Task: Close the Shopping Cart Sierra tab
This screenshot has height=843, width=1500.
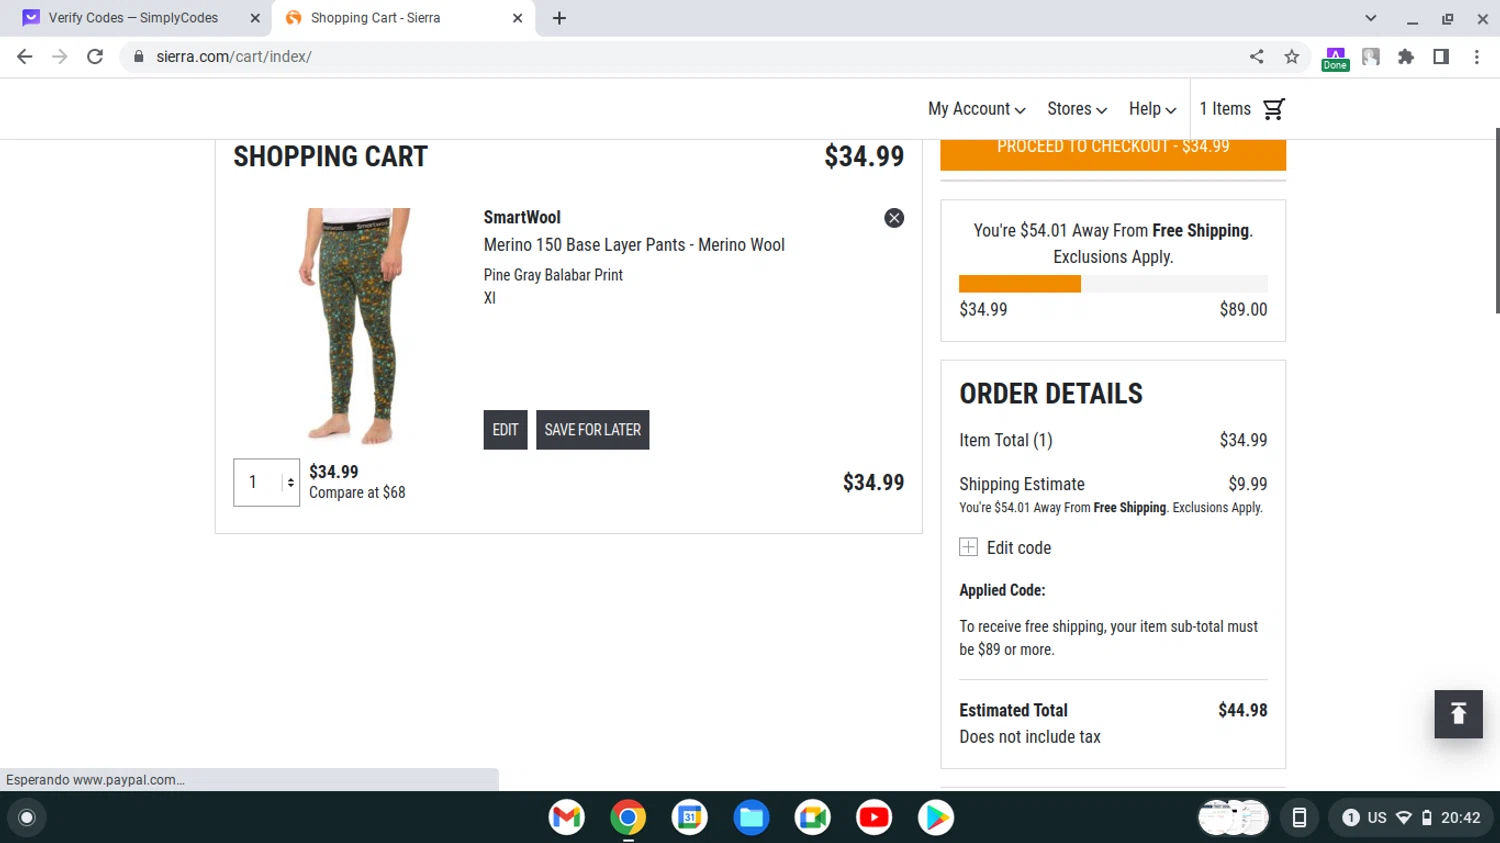Action: tap(517, 18)
